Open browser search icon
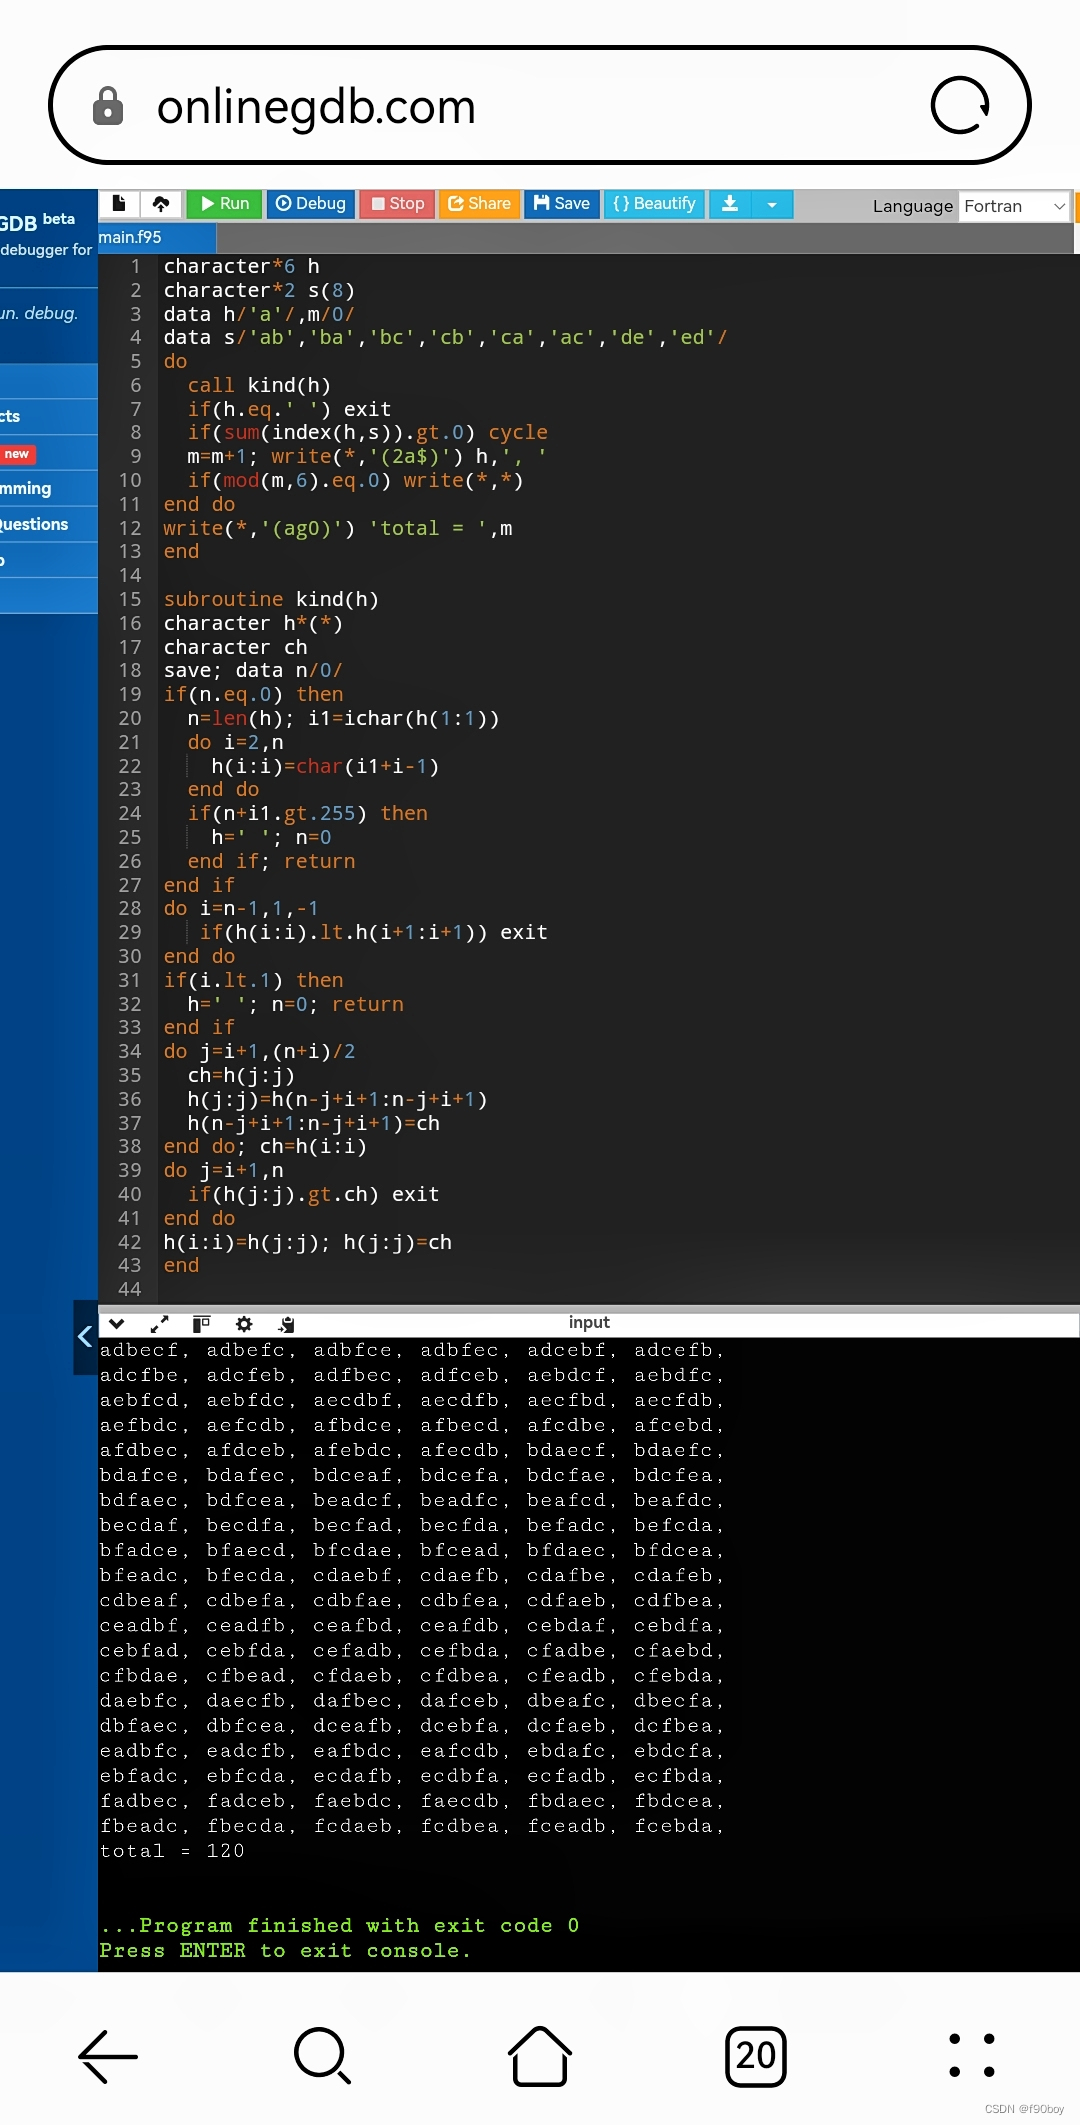1080x2125 pixels. [323, 2056]
